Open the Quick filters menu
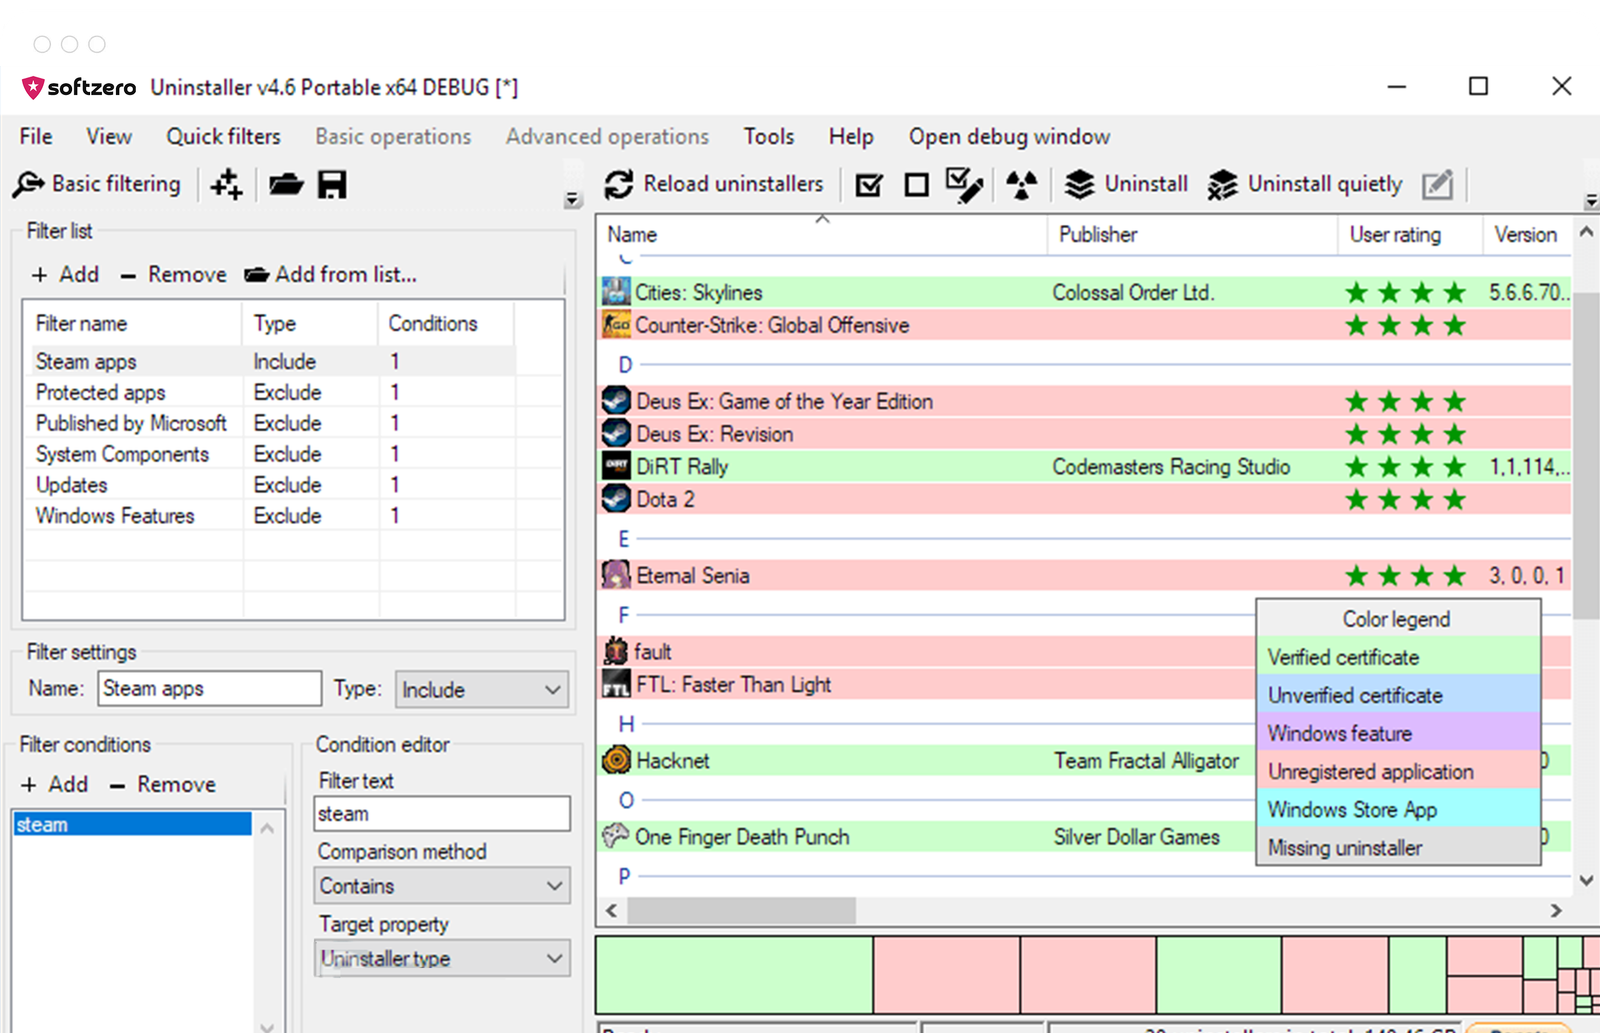 223,136
